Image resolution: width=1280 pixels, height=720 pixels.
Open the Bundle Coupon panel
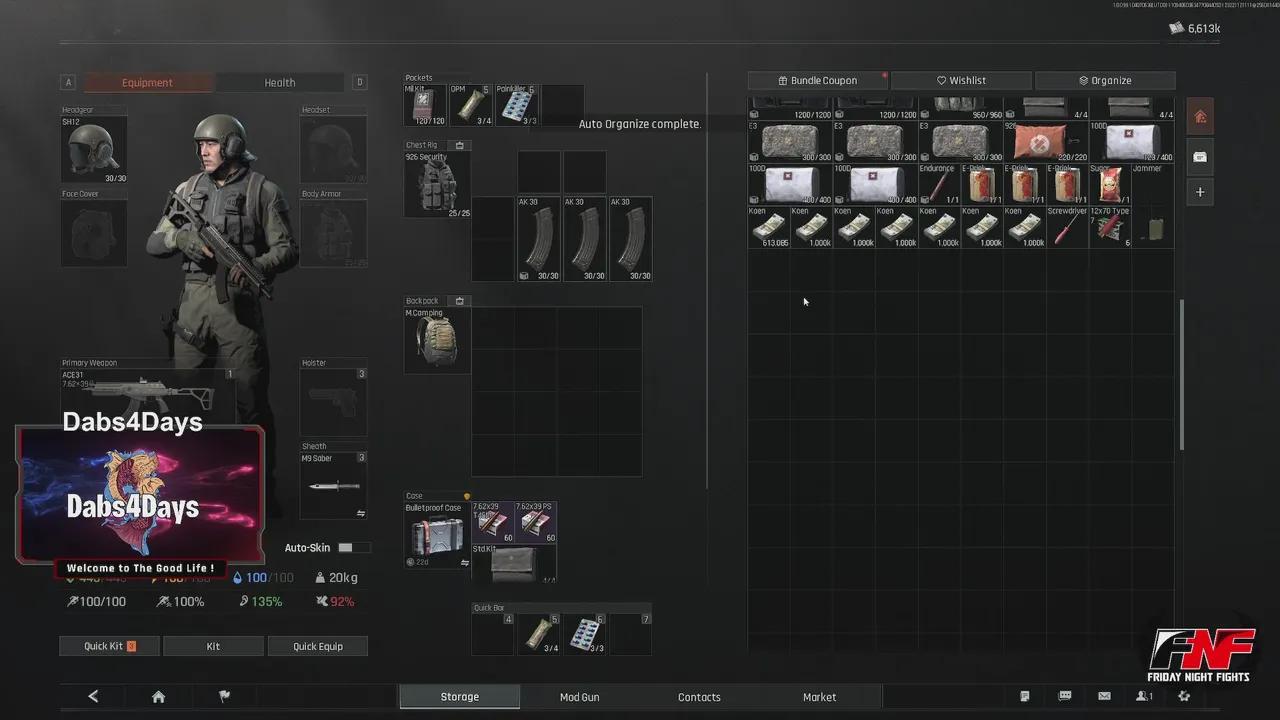click(818, 81)
